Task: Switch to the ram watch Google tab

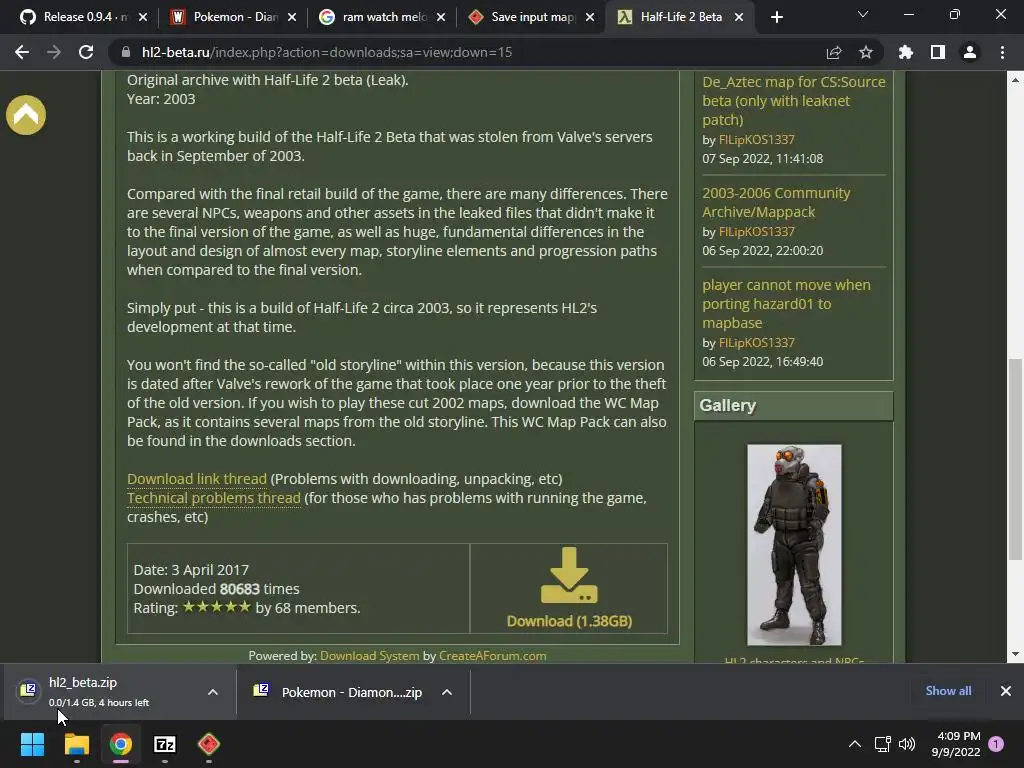Action: click(382, 17)
